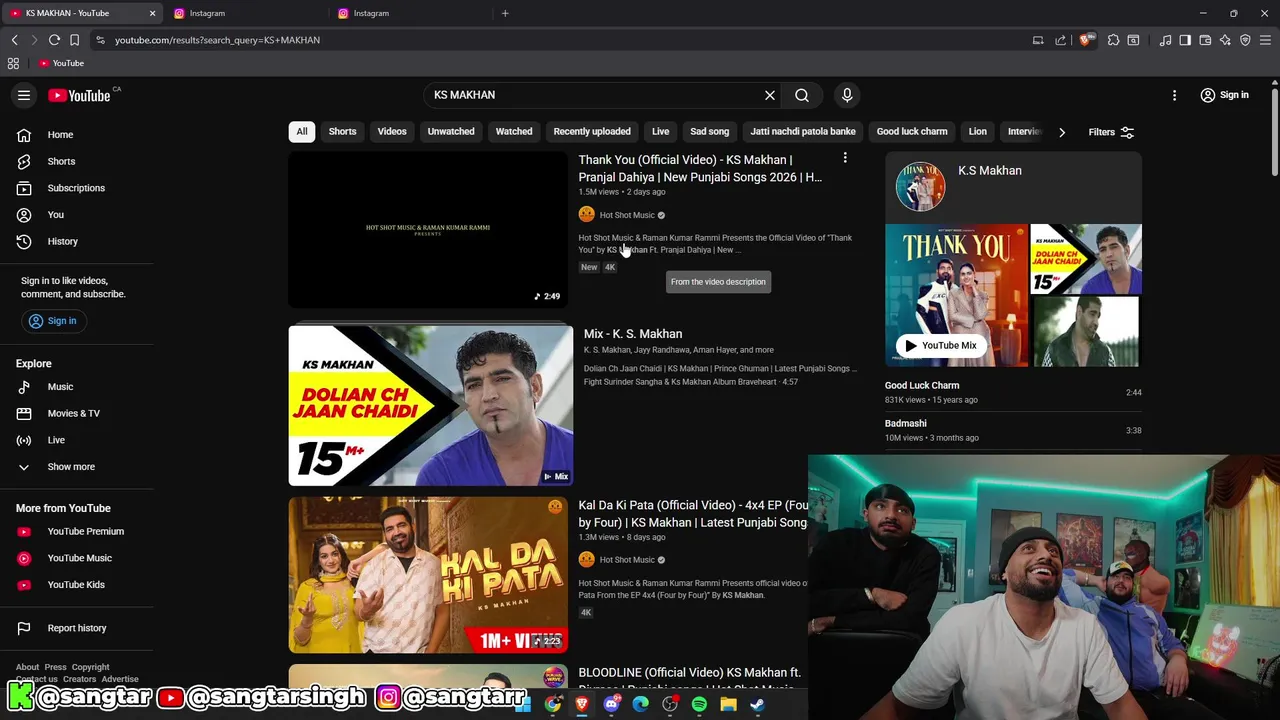The height and width of the screenshot is (720, 1280).
Task: Select the Sad song chip
Action: (710, 131)
